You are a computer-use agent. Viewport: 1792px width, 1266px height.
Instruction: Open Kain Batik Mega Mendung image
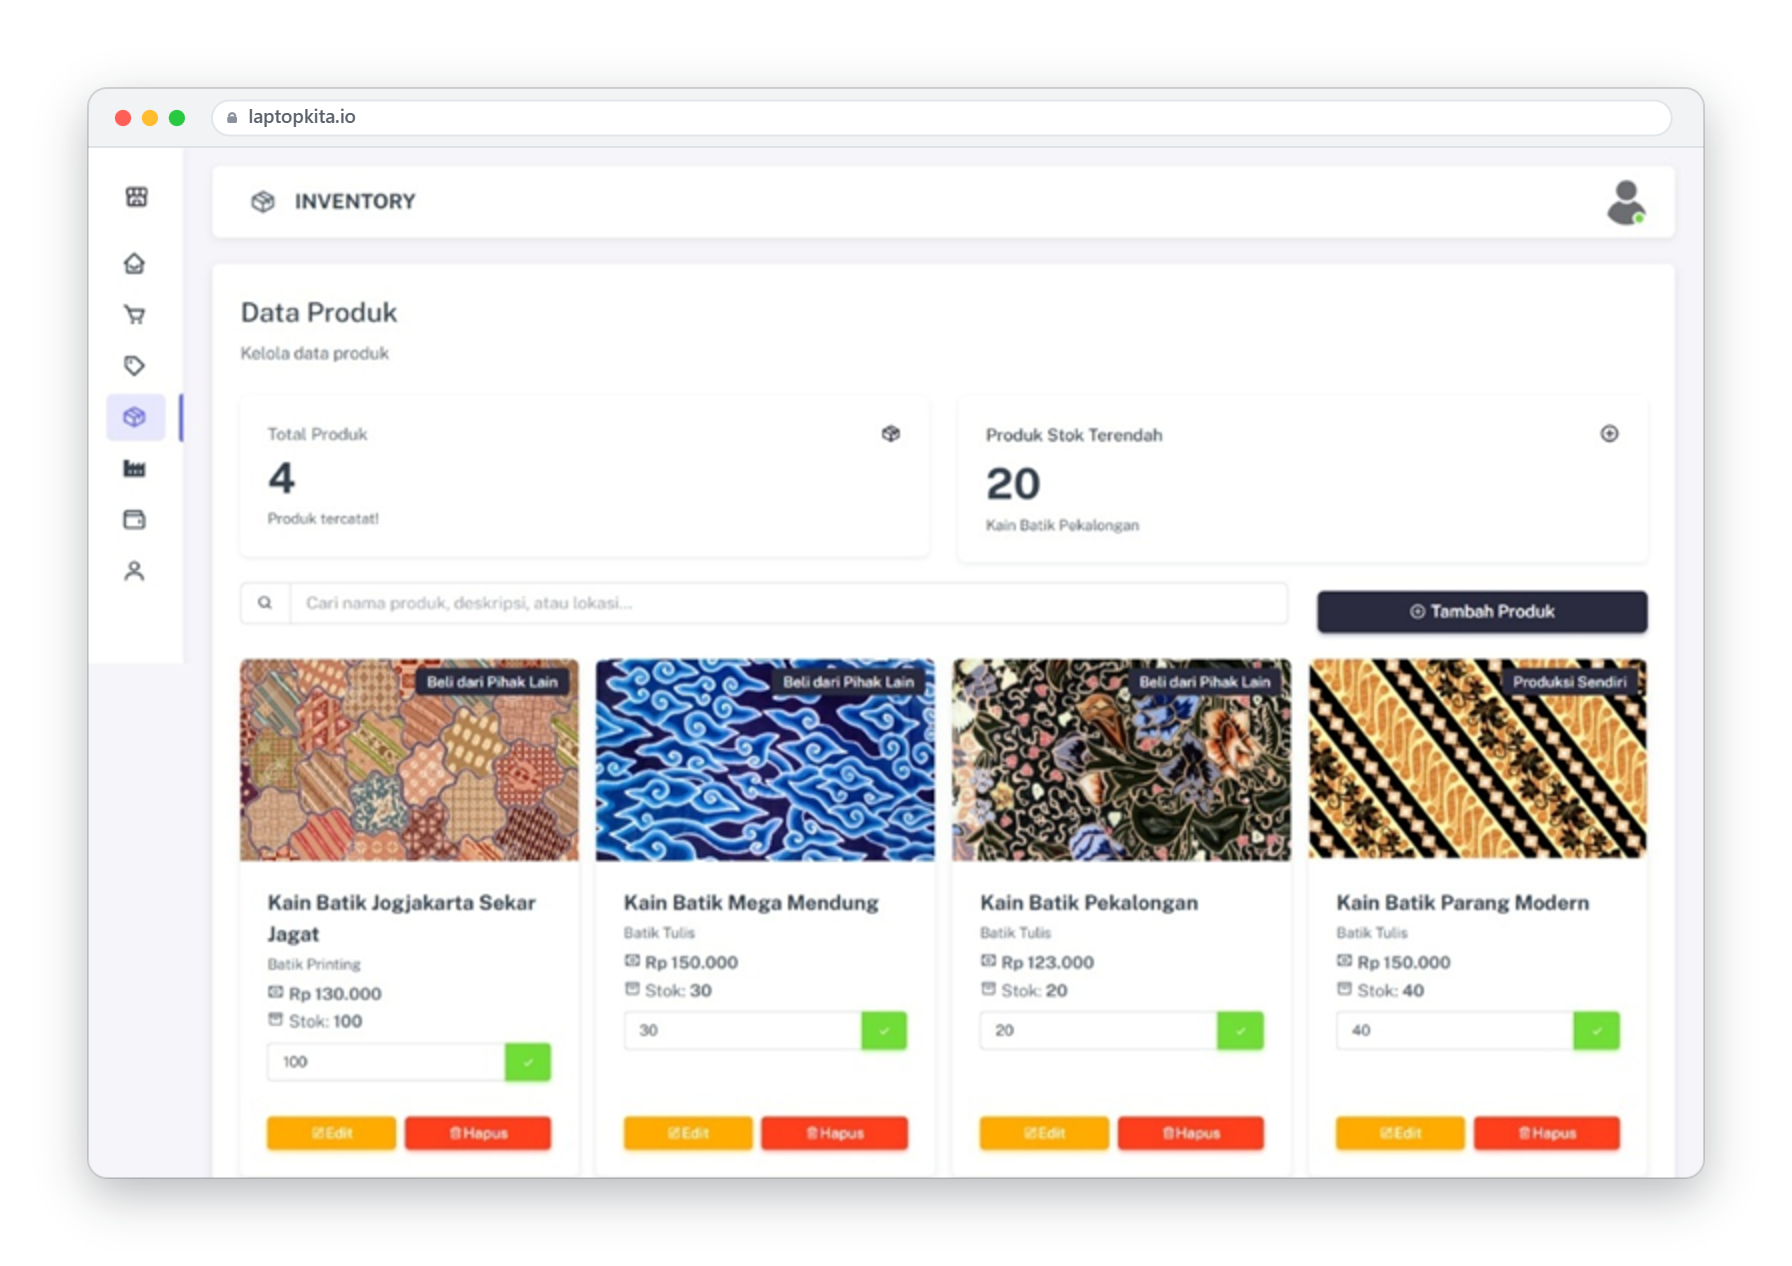point(765,760)
